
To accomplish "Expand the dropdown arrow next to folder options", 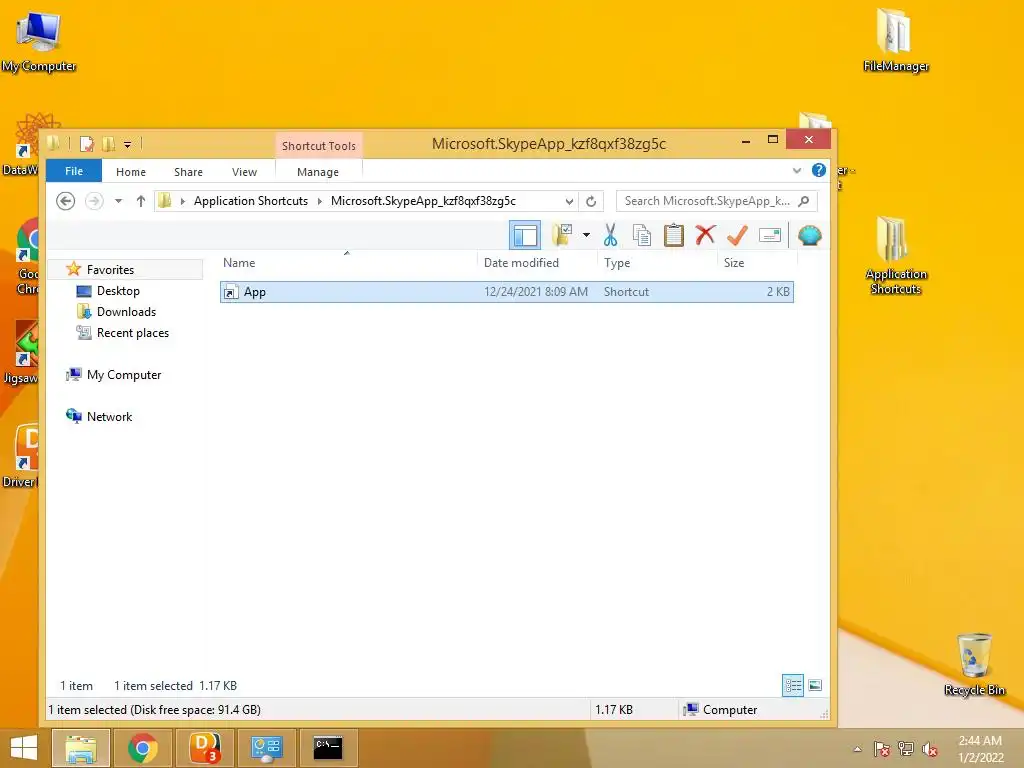I will [x=586, y=235].
